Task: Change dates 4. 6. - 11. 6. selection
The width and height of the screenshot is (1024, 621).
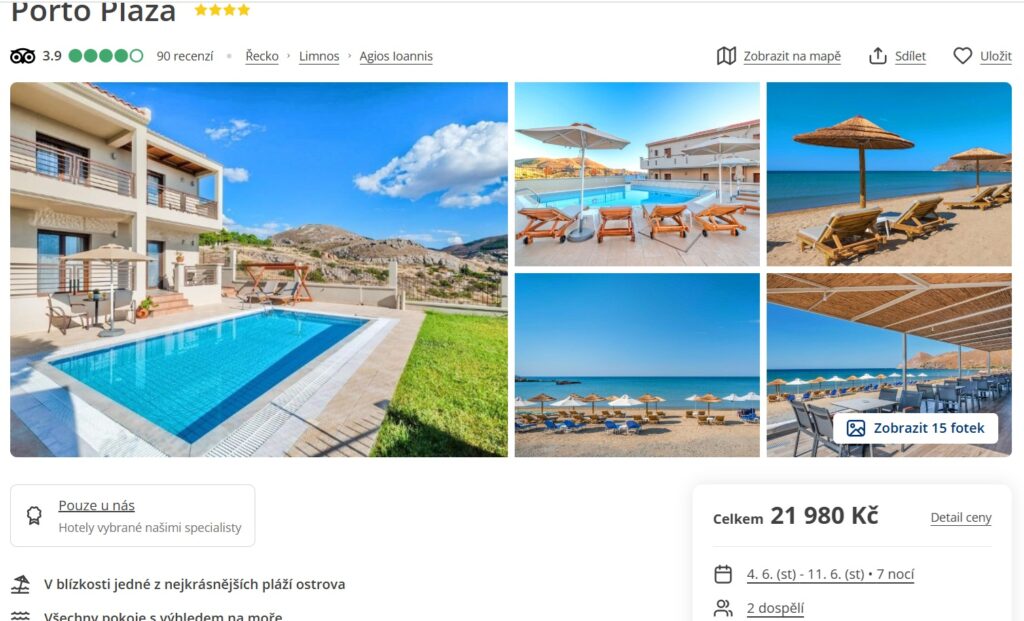Action: pyautogui.click(x=830, y=574)
